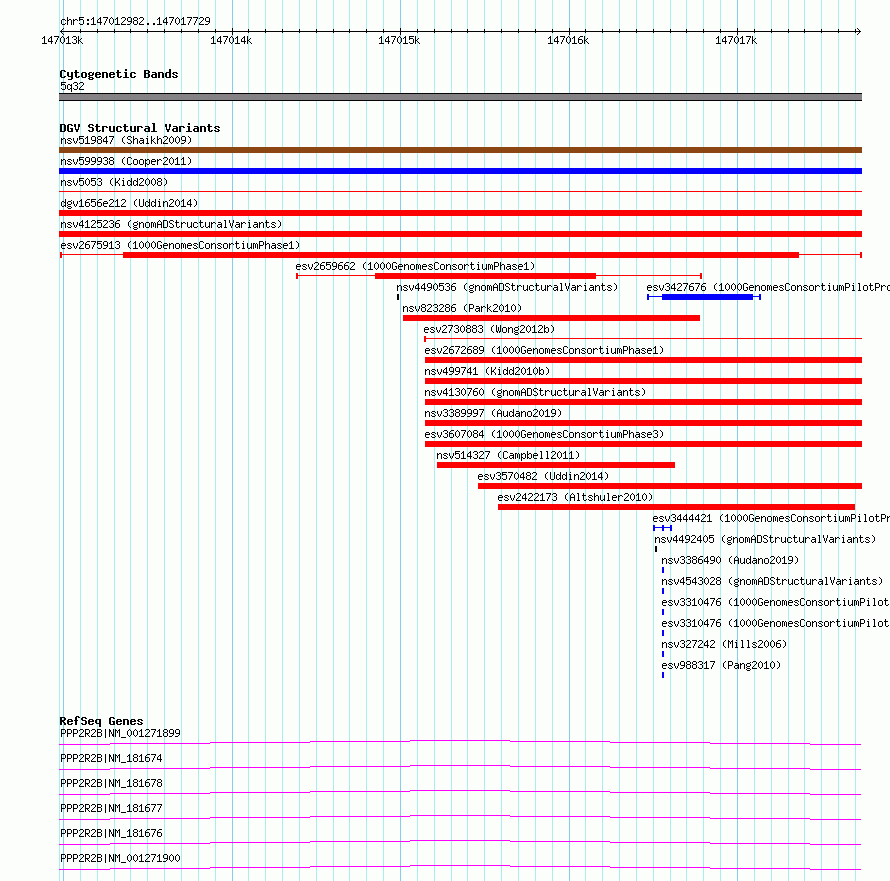890x881 pixels.
Task: Click the DGV Structural Variants track title
Action: point(140,128)
